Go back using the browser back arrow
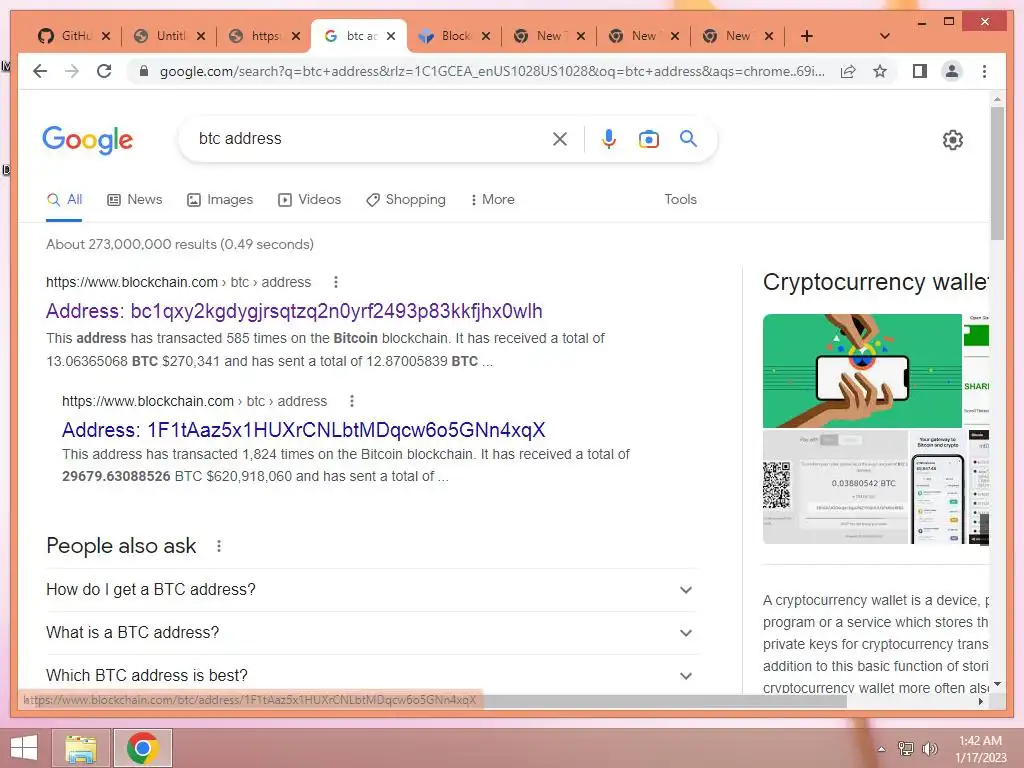Screen dimensions: 1024x768 coord(40,71)
